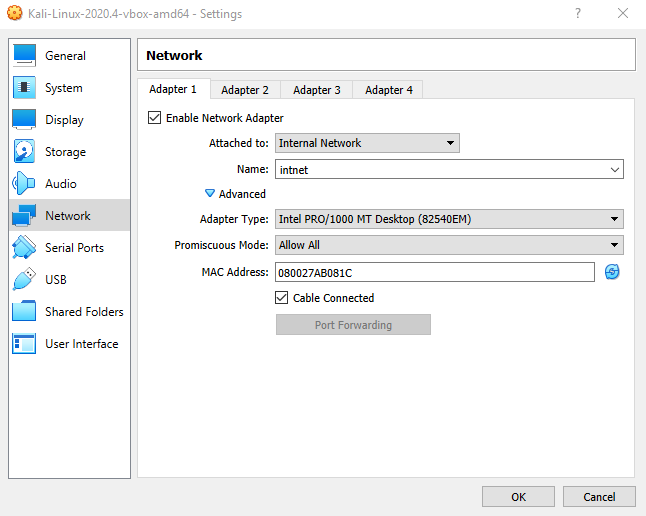Open the User Interface settings icon
The width and height of the screenshot is (646, 516).
(24, 344)
